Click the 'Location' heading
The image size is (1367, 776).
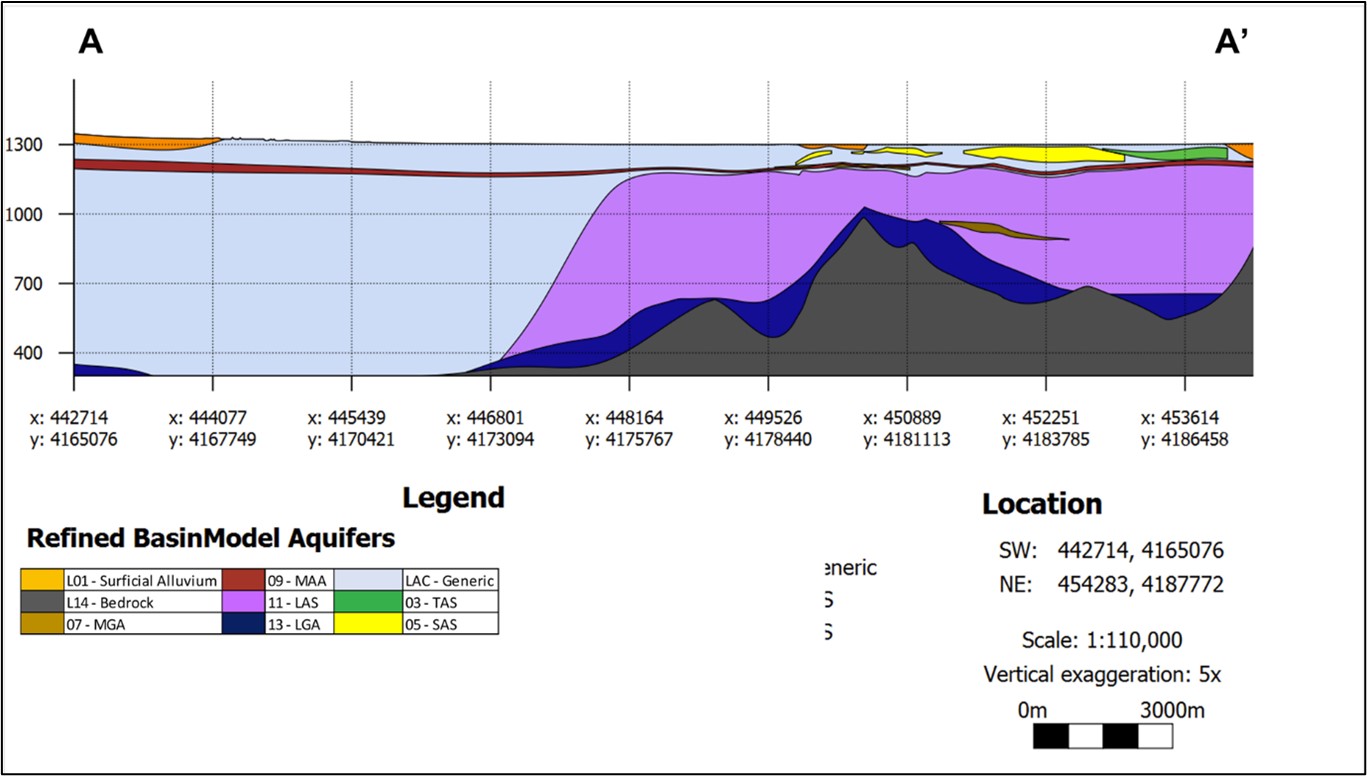[1042, 504]
